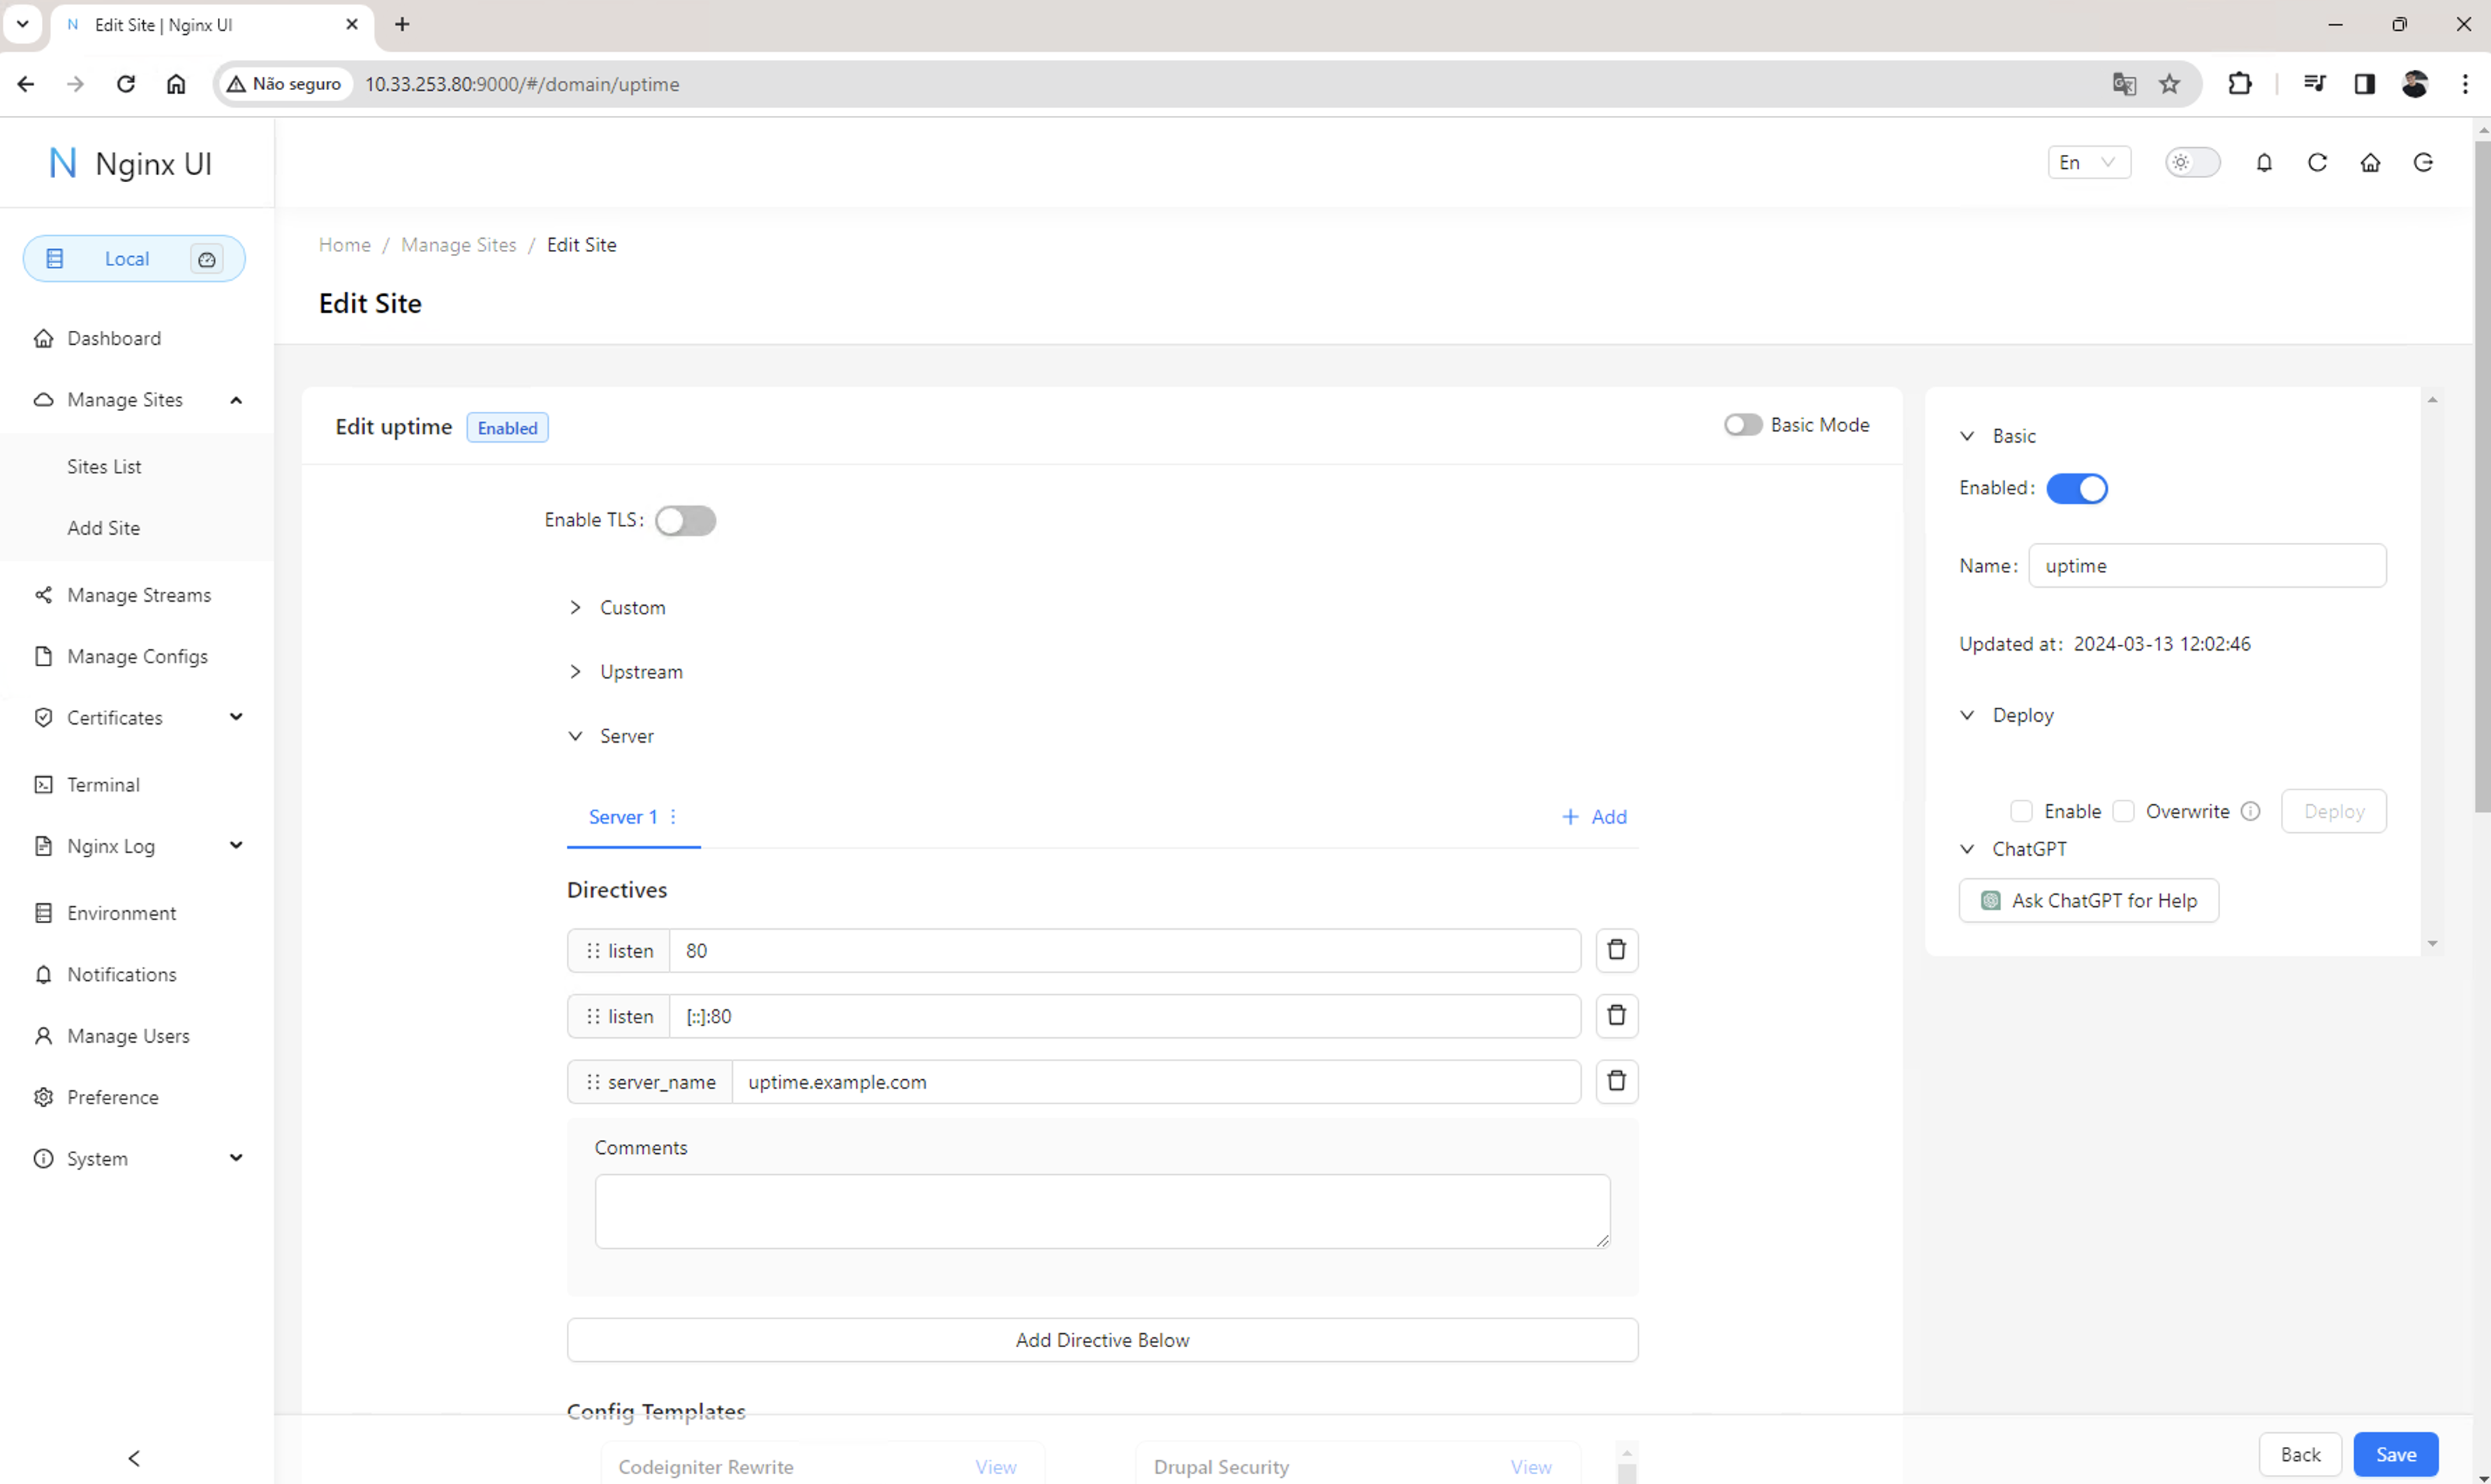Open the browser three-dot menu
The height and width of the screenshot is (1484, 2491).
pyautogui.click(x=2465, y=84)
